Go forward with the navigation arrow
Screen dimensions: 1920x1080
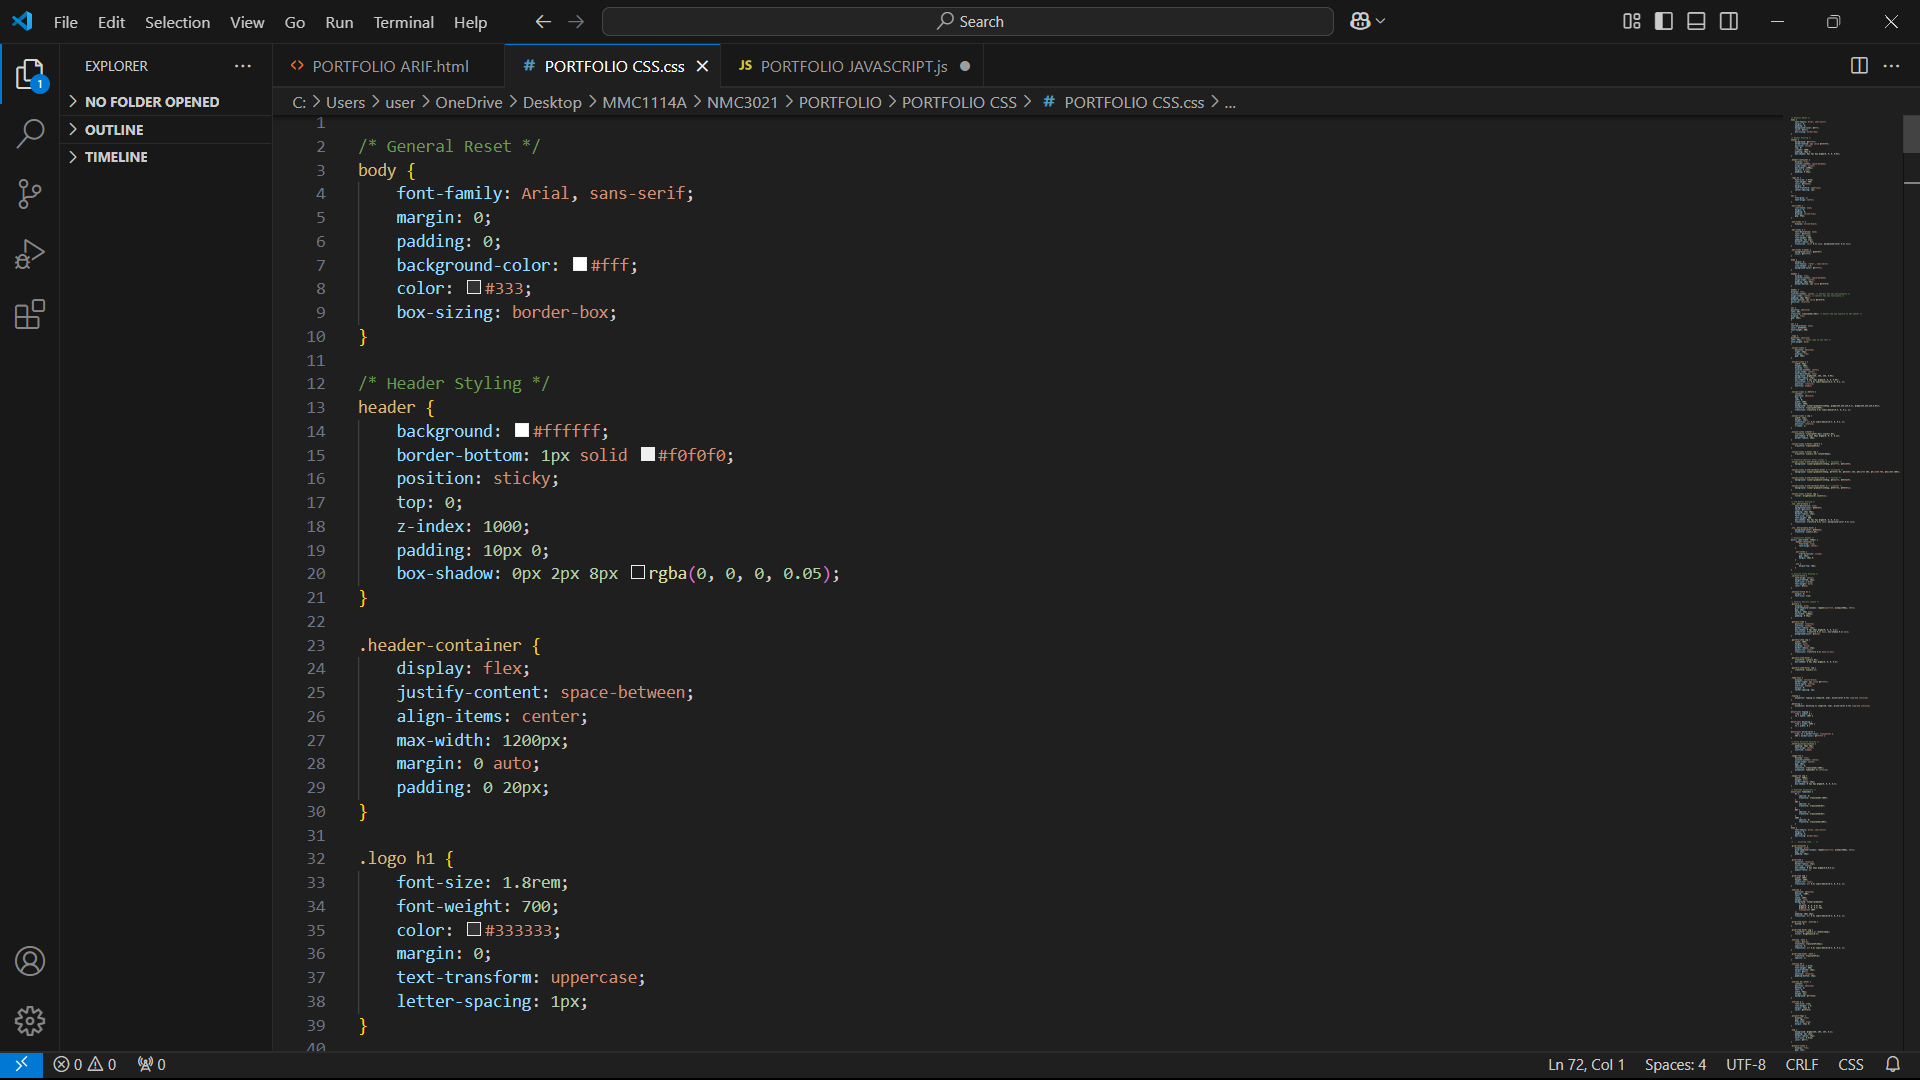(576, 21)
